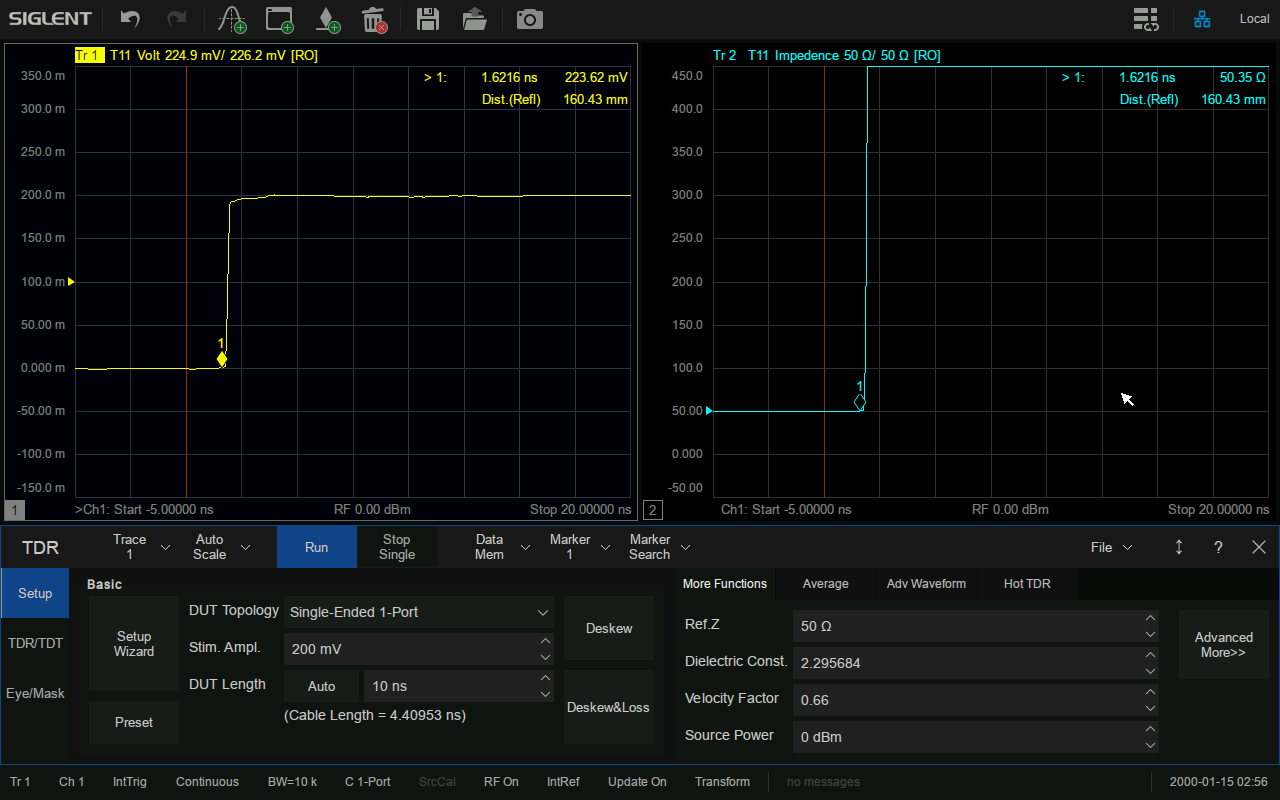Click the Velocity Factor input field
This screenshot has width=1280, height=800.
click(x=967, y=700)
